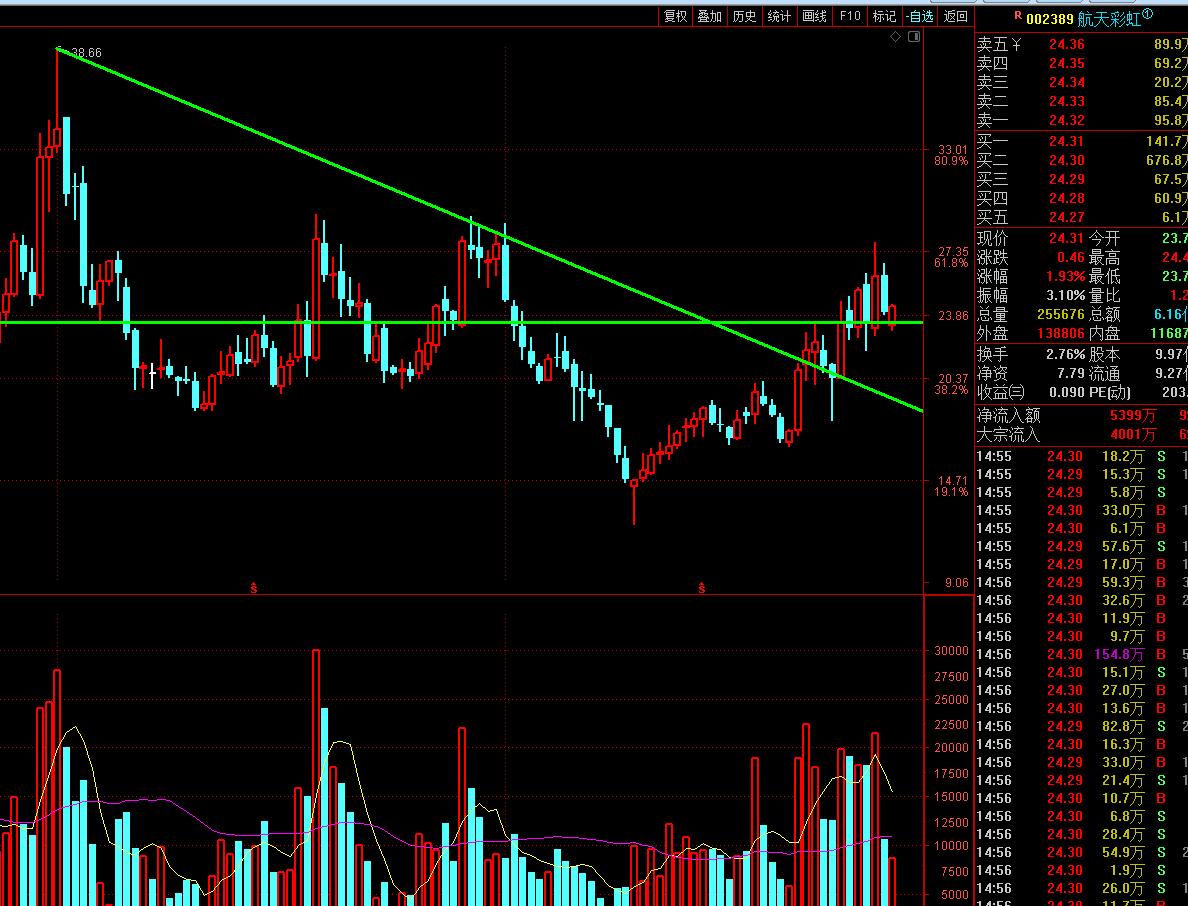
Task: Click the diamond icon above the chart
Action: [896, 37]
